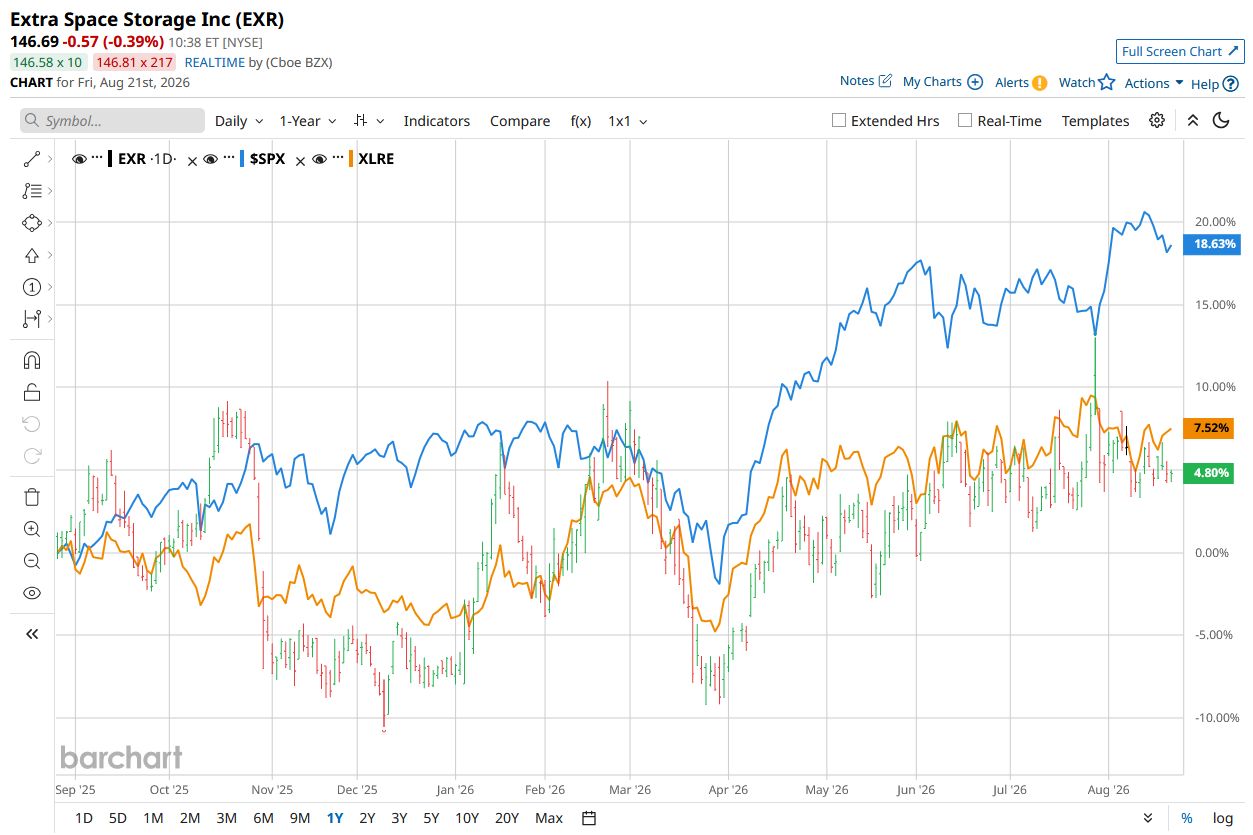Collapse the chart header with the double-up arrow icon
Image resolution: width=1253 pixels, height=835 pixels.
(x=1192, y=120)
